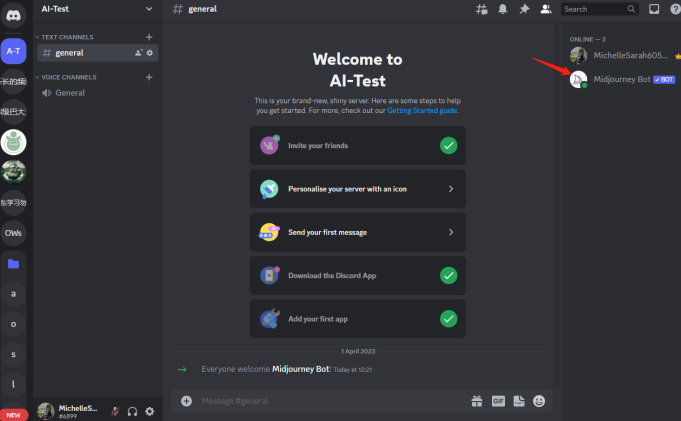Screen dimensions: 681x421
Task: Collapse the Text Channels category
Action: pyautogui.click(x=65, y=37)
